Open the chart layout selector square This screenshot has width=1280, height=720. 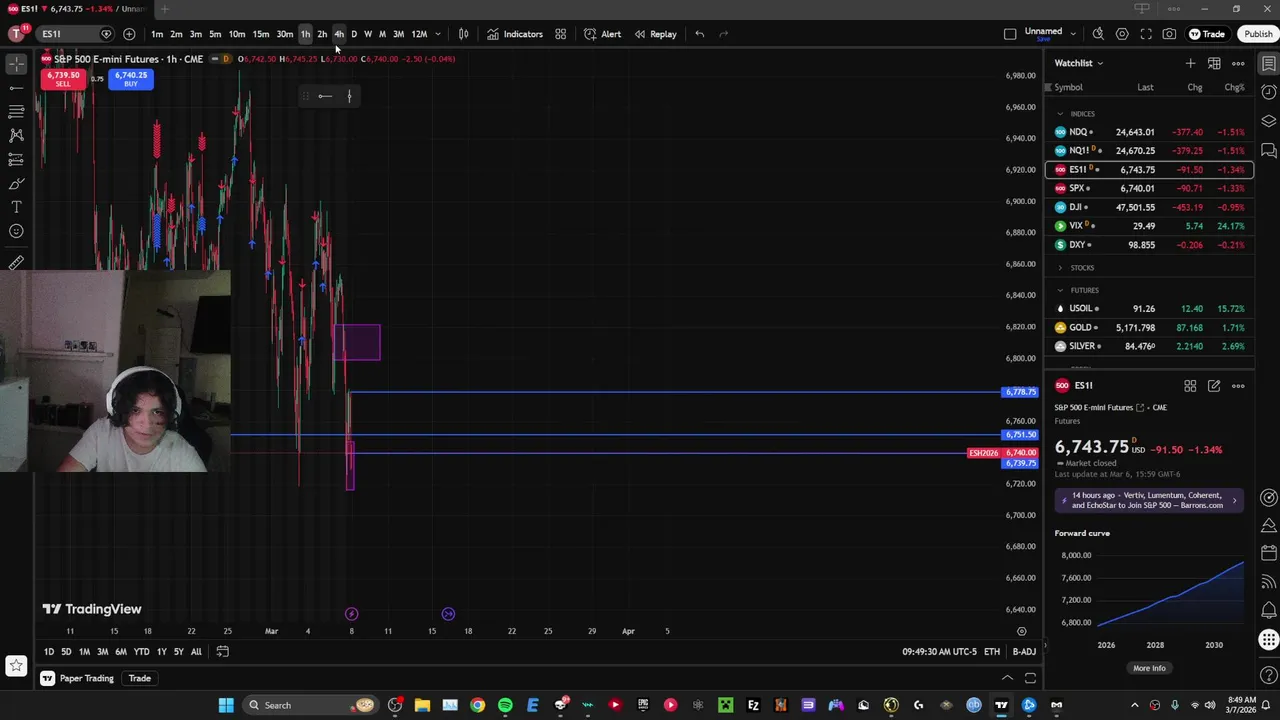[1010, 34]
